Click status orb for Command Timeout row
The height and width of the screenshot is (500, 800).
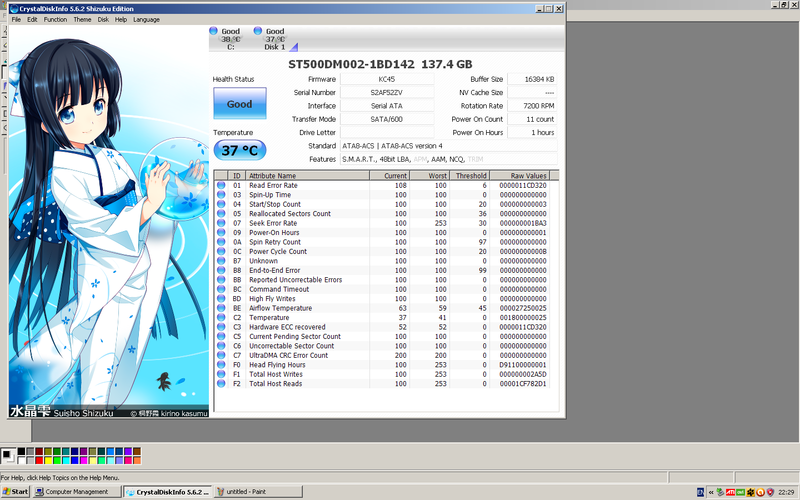[221, 289]
